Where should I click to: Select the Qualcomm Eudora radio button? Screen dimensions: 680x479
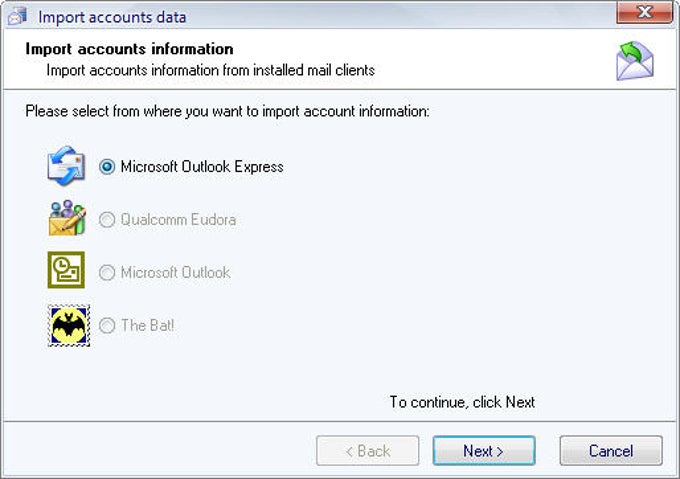pos(107,220)
